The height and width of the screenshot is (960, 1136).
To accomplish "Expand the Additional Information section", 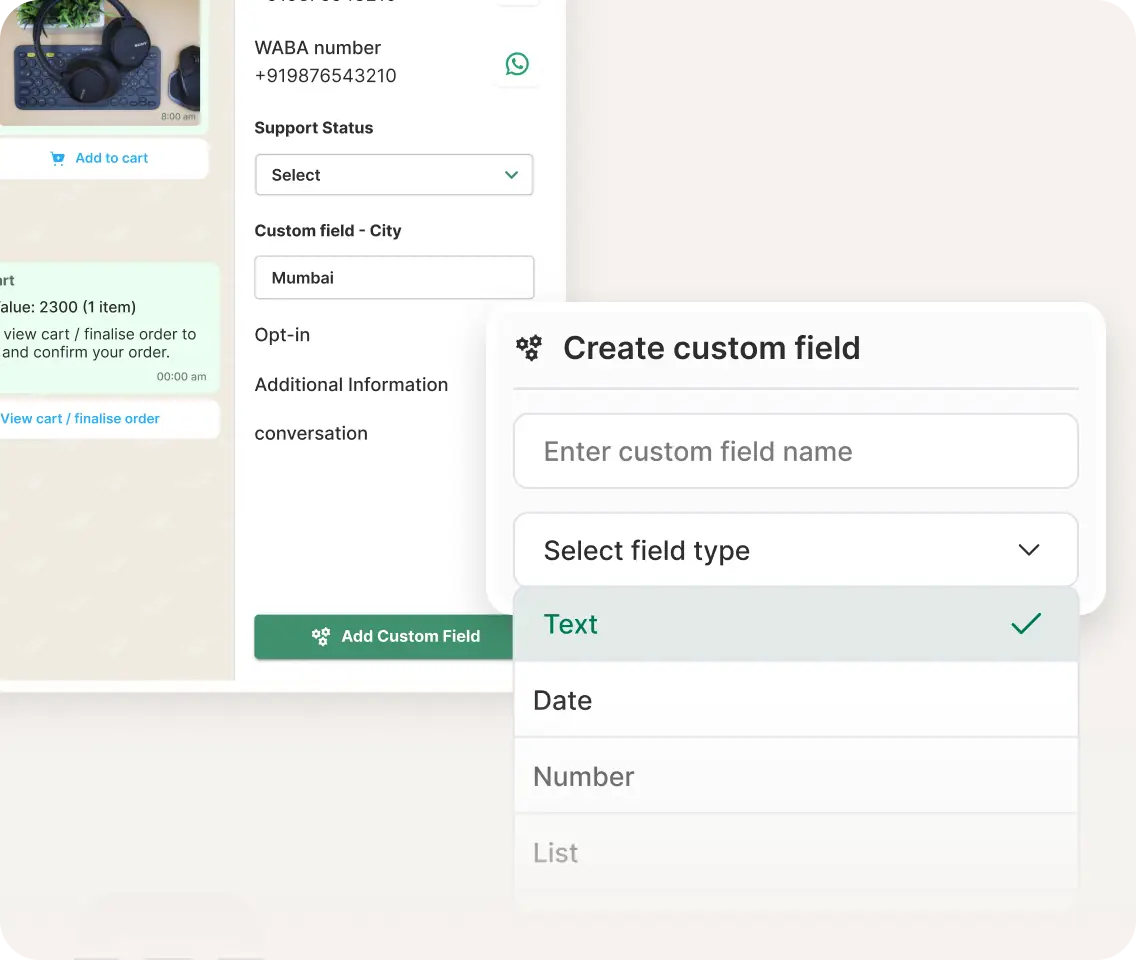I will pos(351,385).
